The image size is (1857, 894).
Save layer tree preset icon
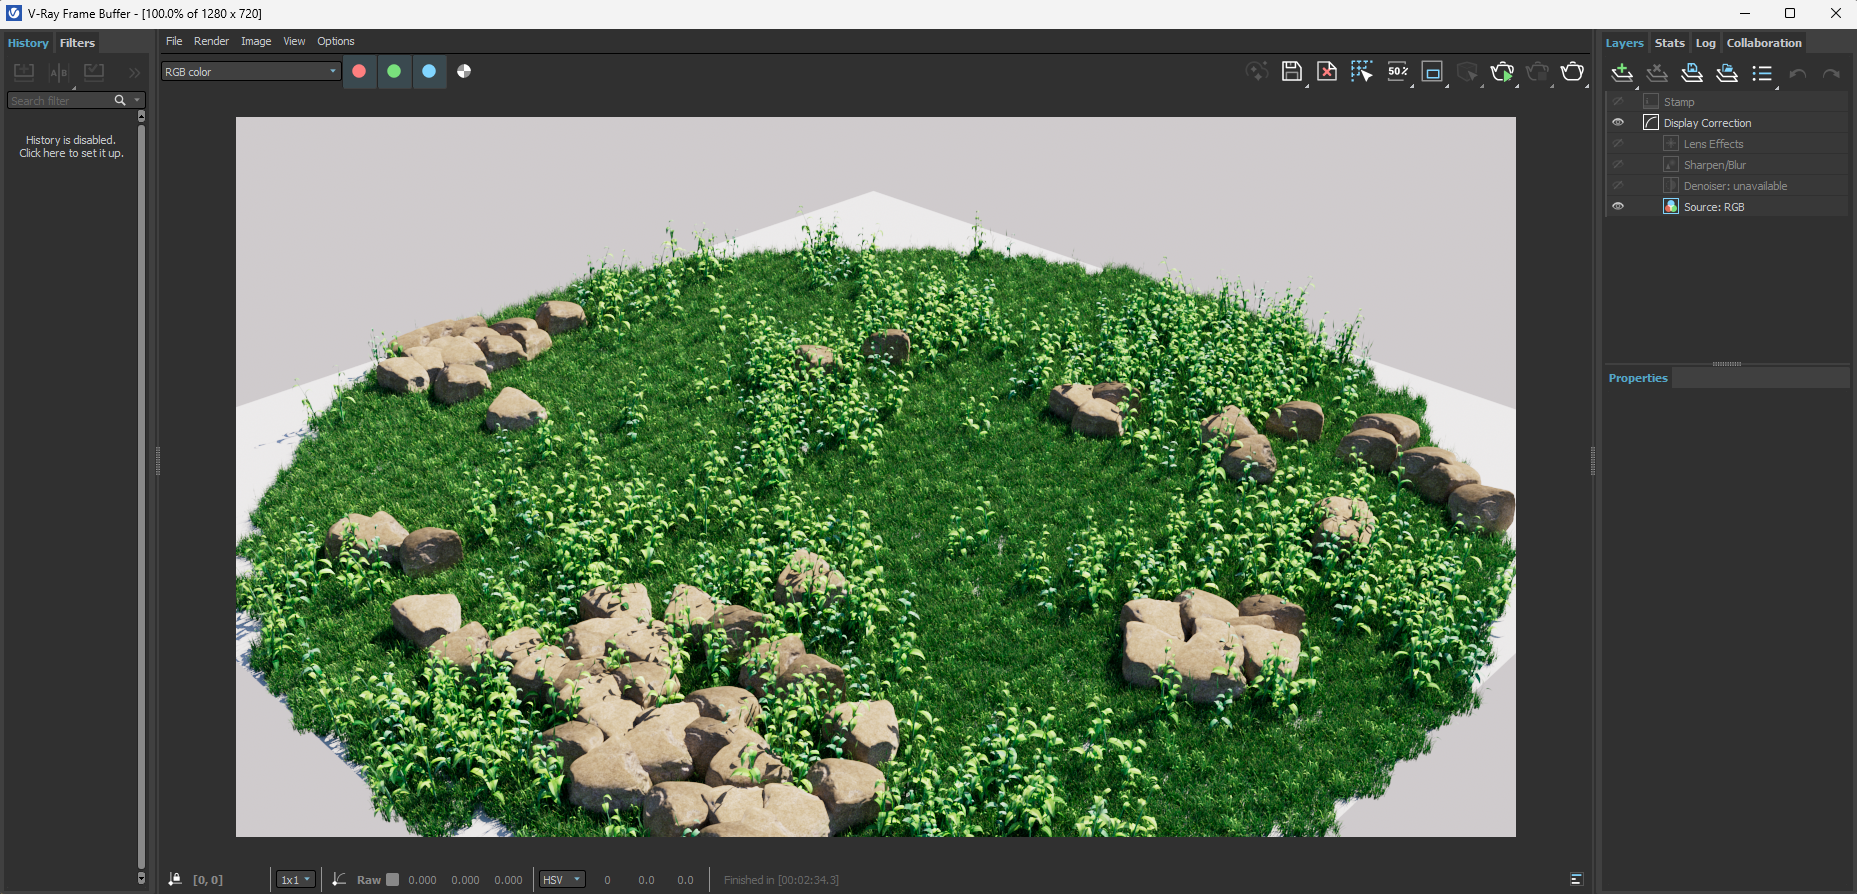[1692, 73]
